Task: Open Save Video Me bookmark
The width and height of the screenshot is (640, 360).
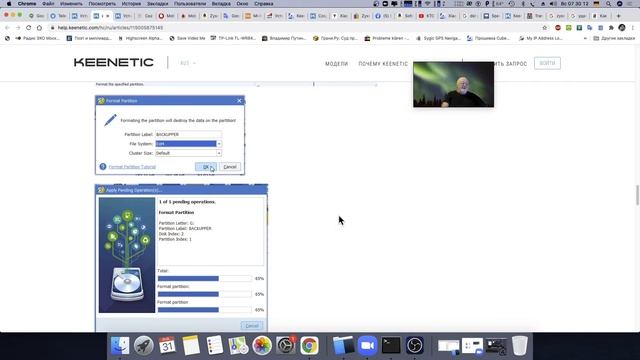Action: tap(187, 38)
